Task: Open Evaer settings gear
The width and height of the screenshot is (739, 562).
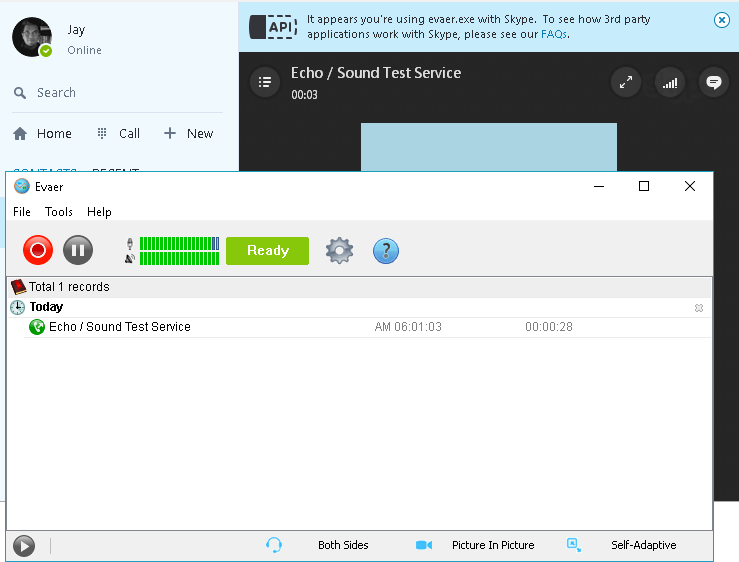Action: (340, 250)
